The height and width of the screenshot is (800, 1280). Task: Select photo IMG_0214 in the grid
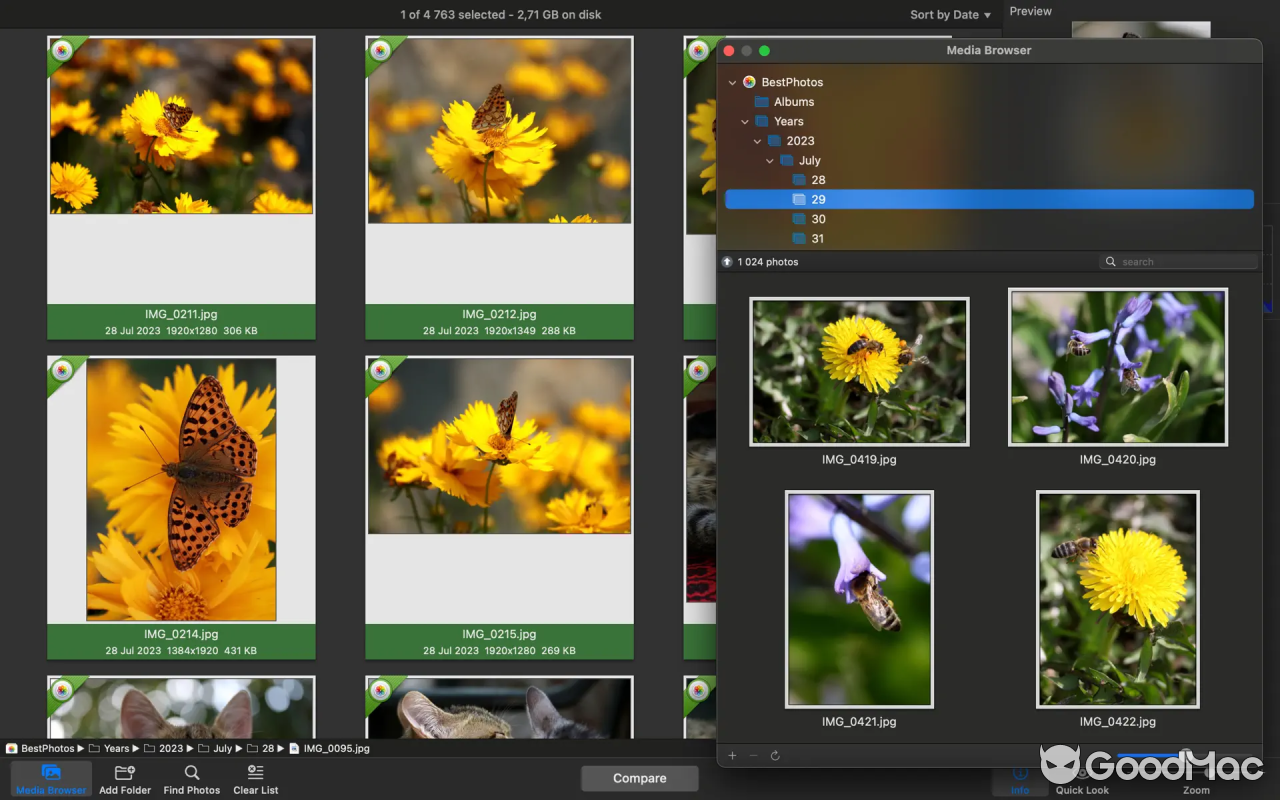pyautogui.click(x=181, y=489)
